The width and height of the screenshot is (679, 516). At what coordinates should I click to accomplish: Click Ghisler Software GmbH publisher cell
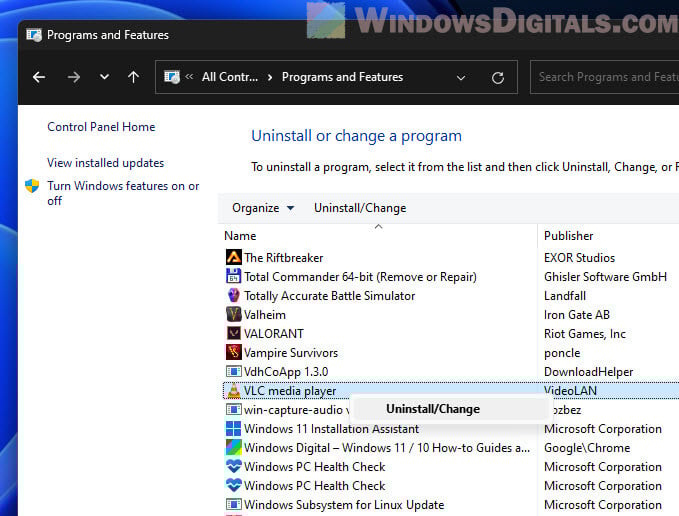point(605,277)
